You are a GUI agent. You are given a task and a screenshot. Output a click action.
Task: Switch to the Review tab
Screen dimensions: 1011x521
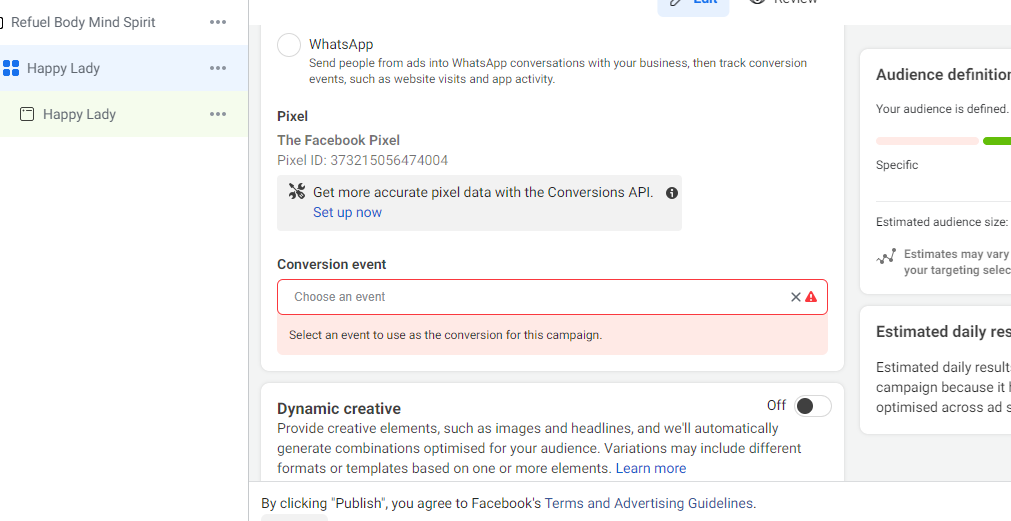pos(783,3)
